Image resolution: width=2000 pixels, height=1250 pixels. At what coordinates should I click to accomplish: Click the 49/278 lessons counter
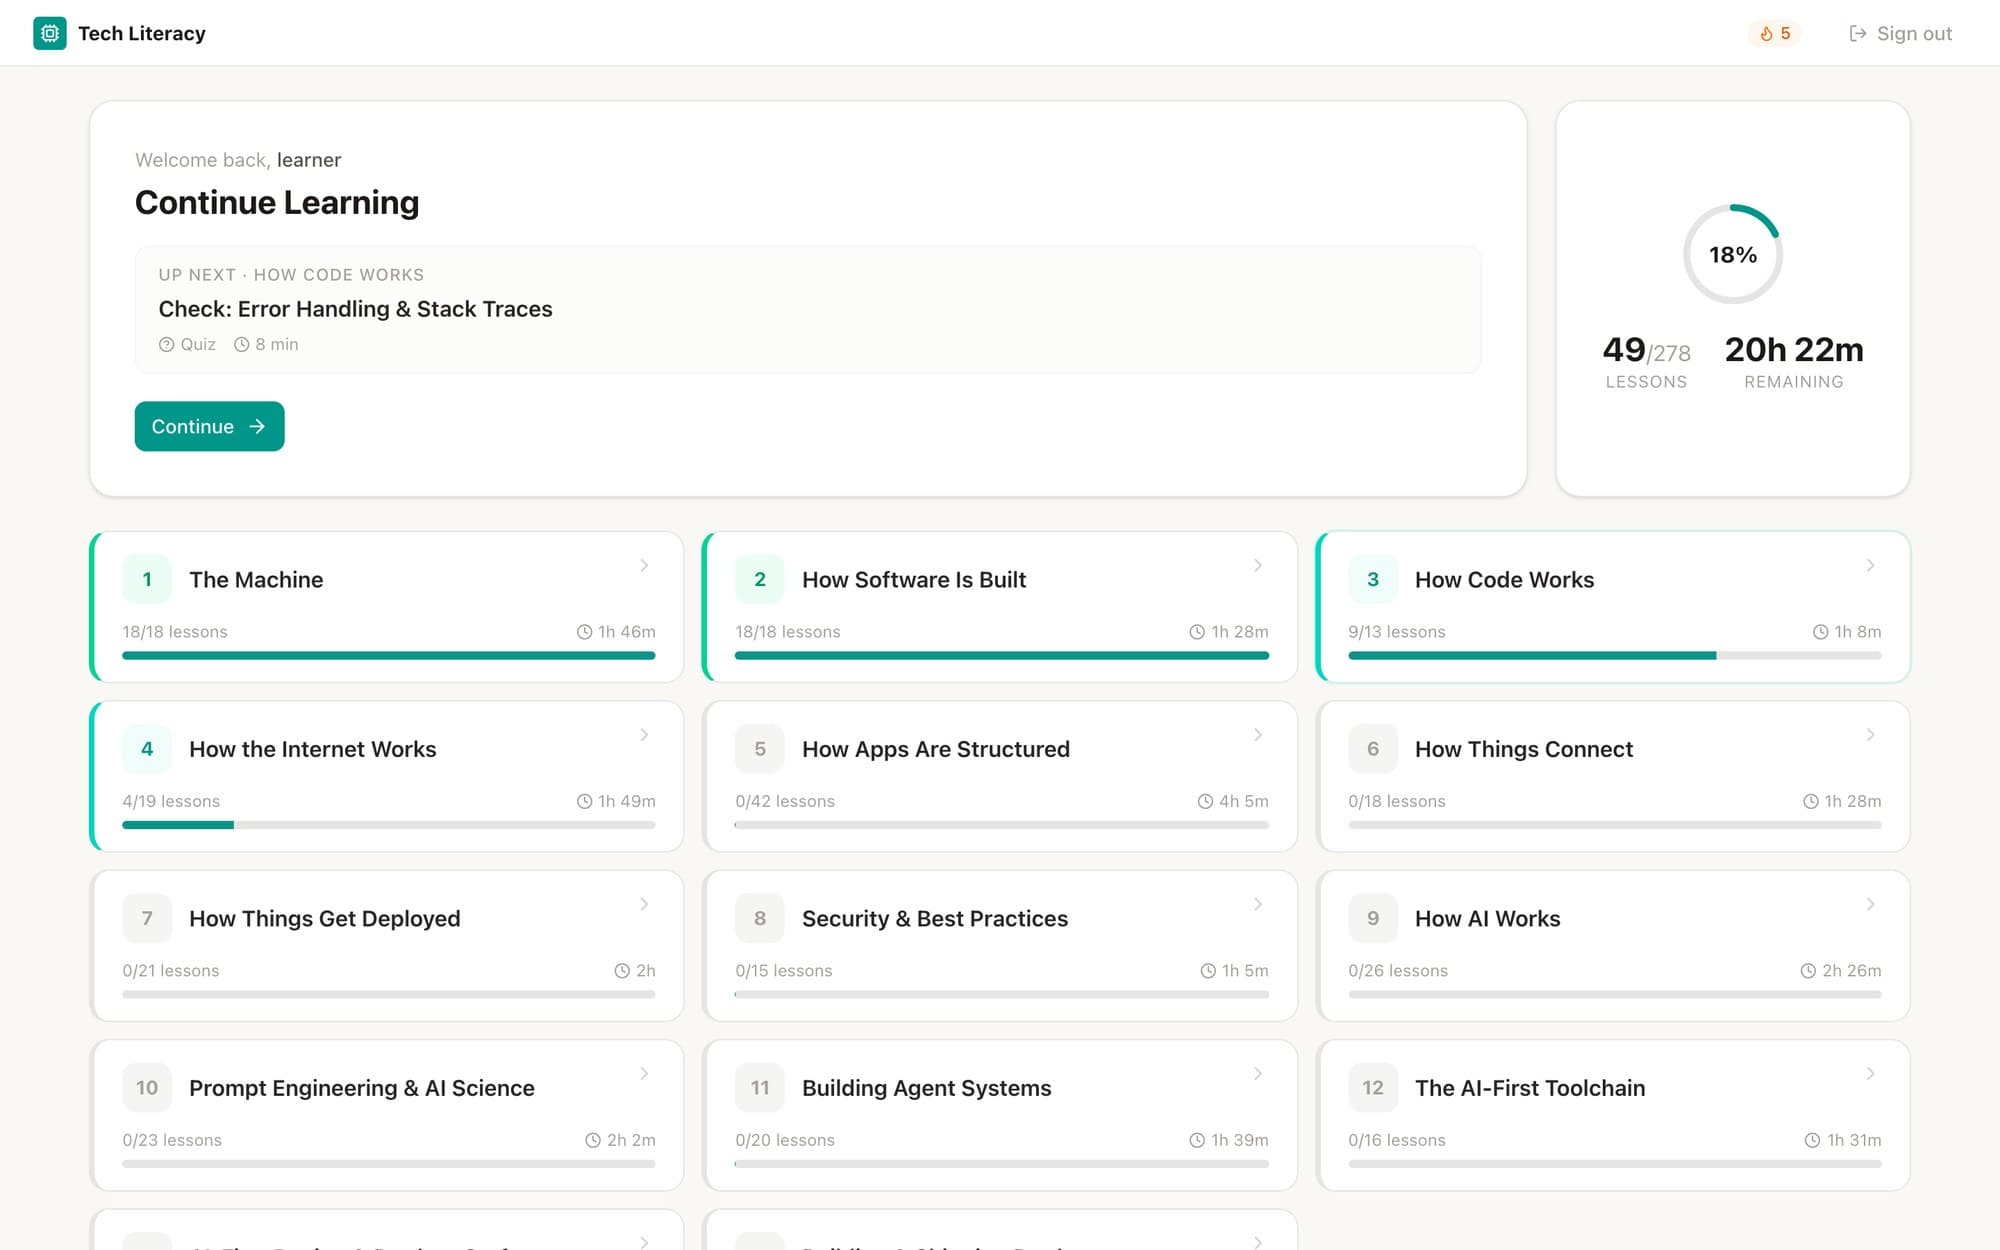(1646, 362)
